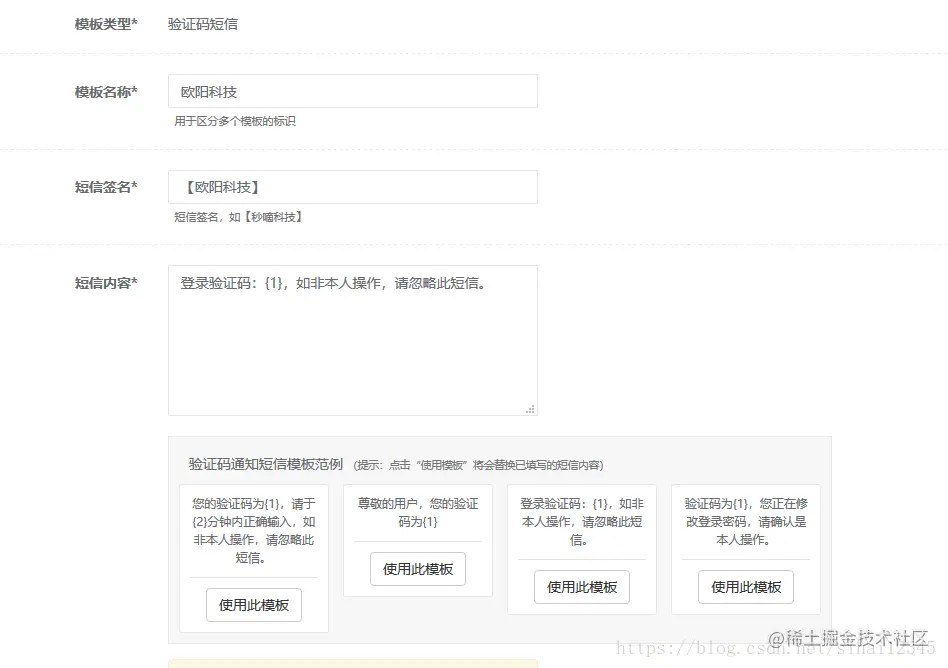
Task: Click the 模板名称 input field containing 欧阳科技
Action: coord(352,91)
